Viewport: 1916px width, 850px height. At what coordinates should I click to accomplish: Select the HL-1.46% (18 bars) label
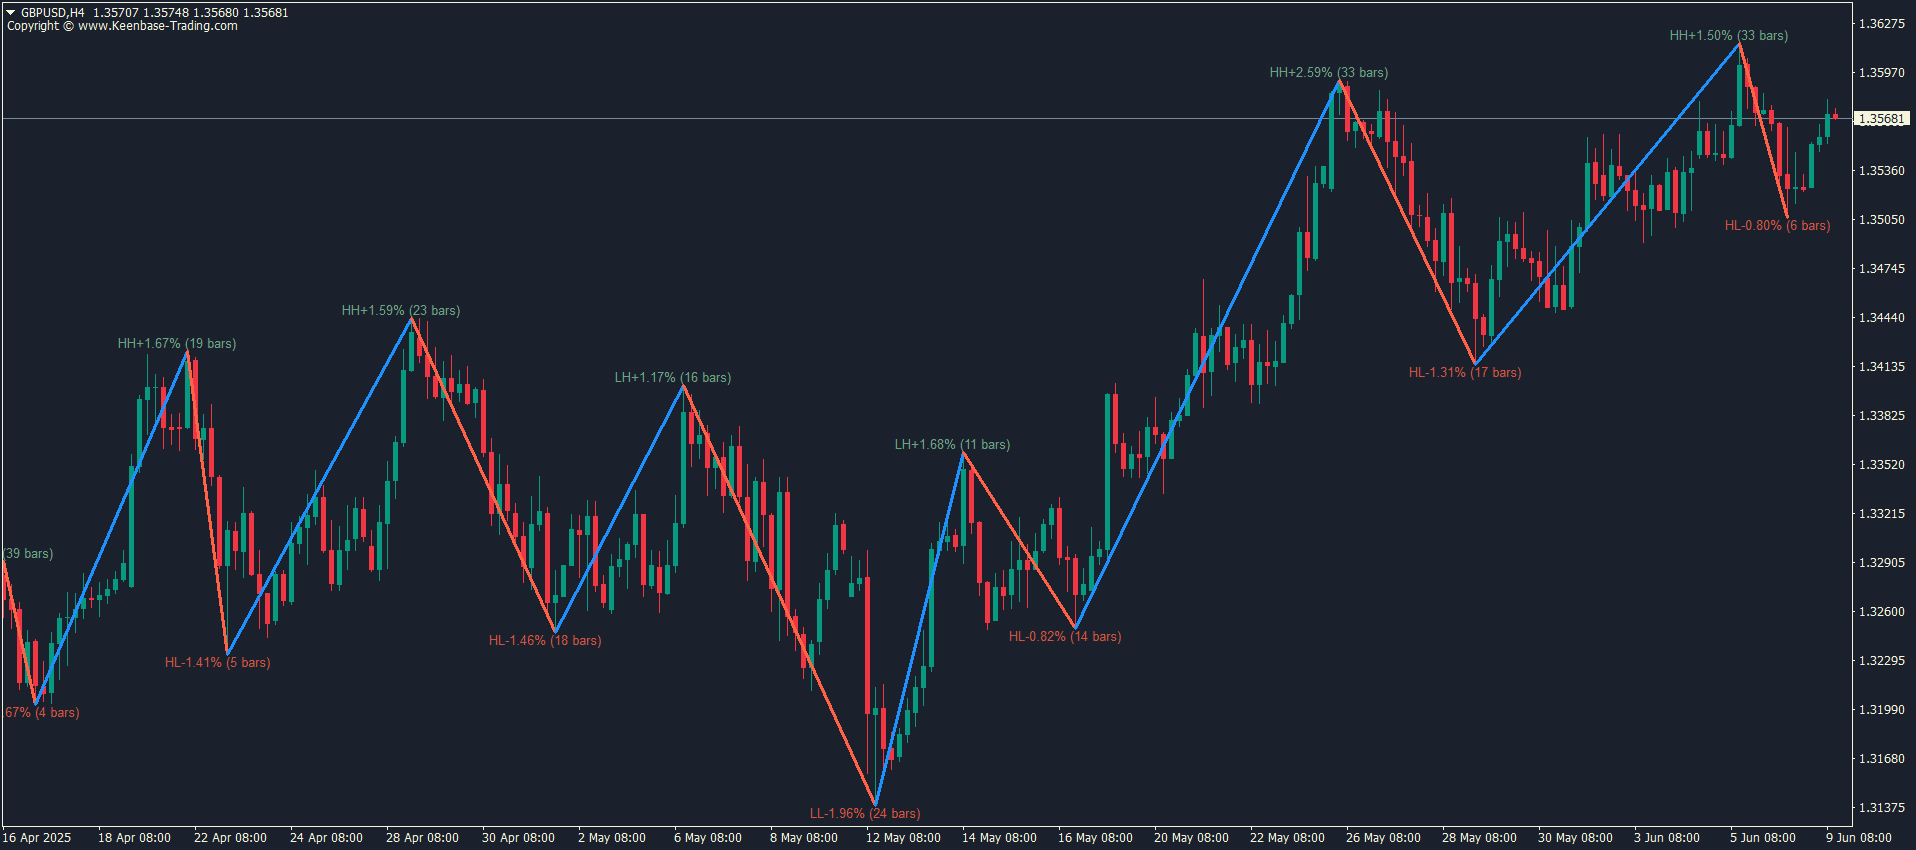click(545, 641)
